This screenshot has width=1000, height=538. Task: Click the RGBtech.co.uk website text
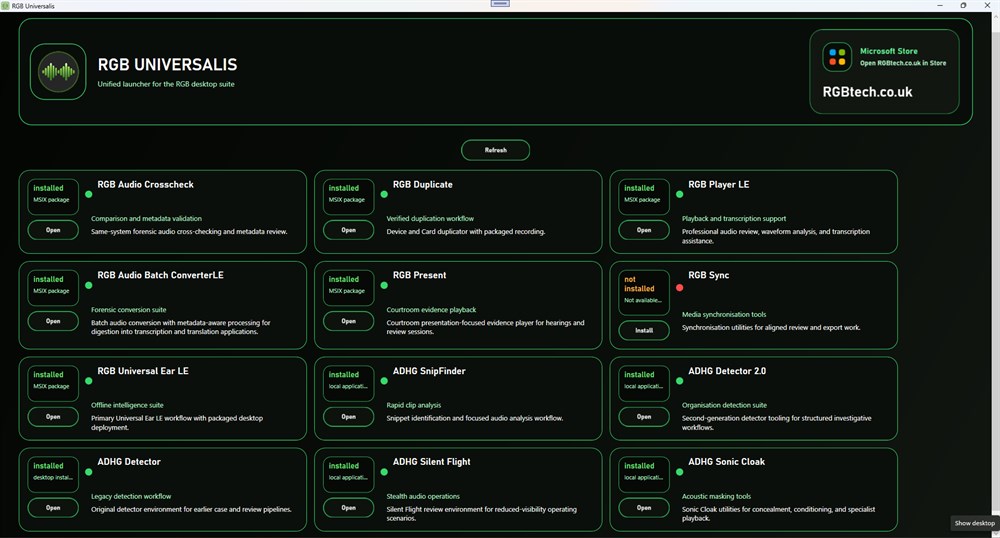(867, 92)
